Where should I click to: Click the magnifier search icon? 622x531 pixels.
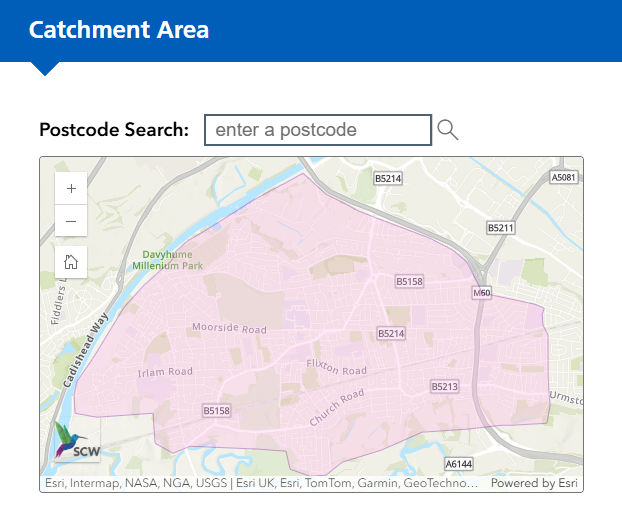448,130
